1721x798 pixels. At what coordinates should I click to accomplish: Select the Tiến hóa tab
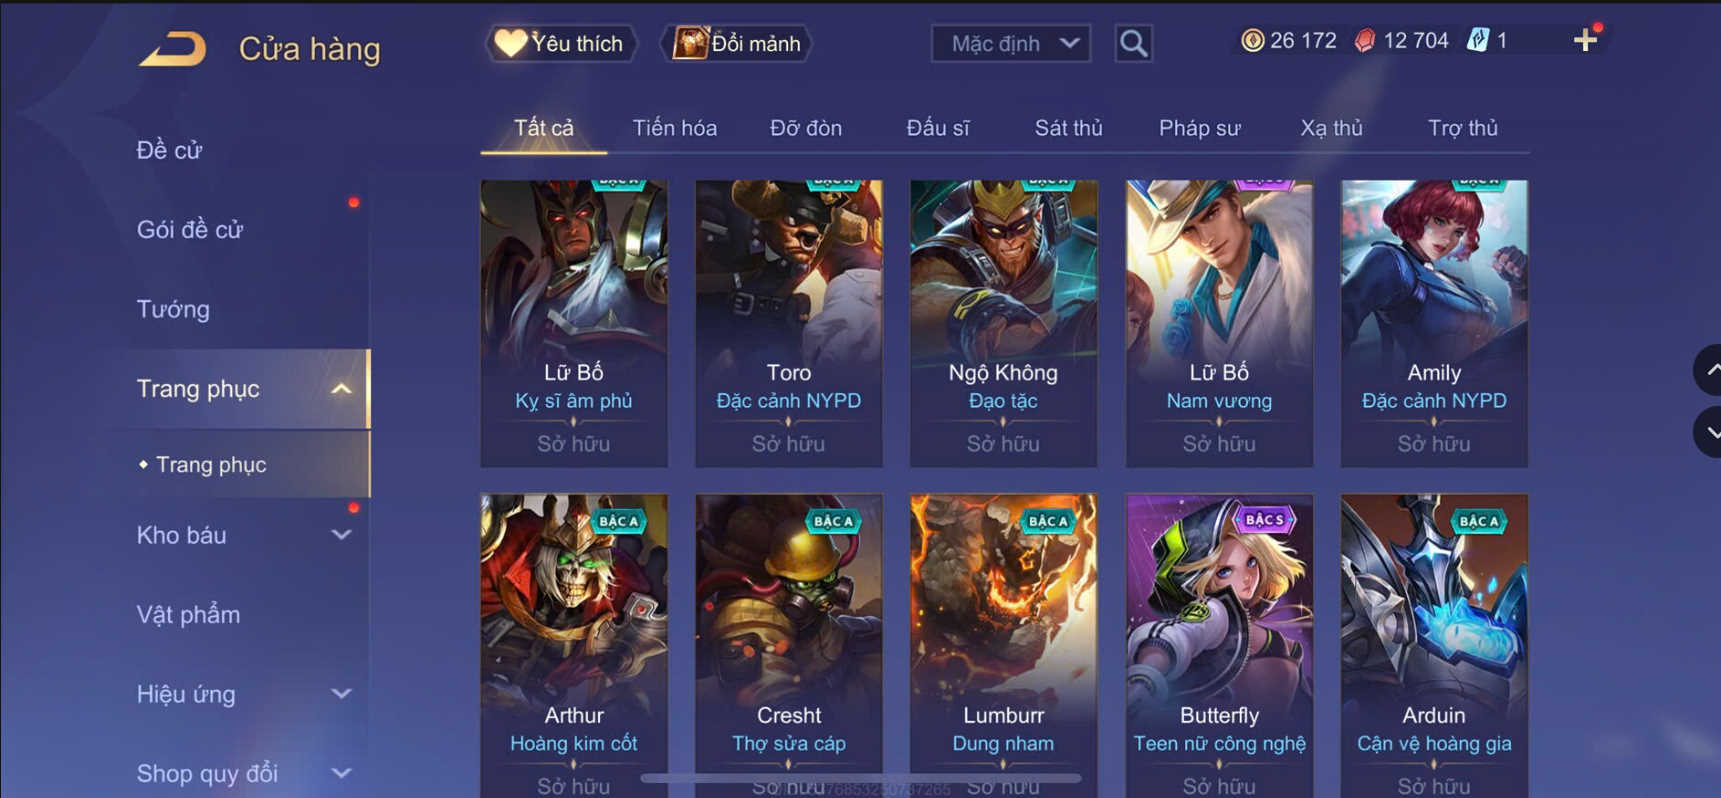pos(674,128)
